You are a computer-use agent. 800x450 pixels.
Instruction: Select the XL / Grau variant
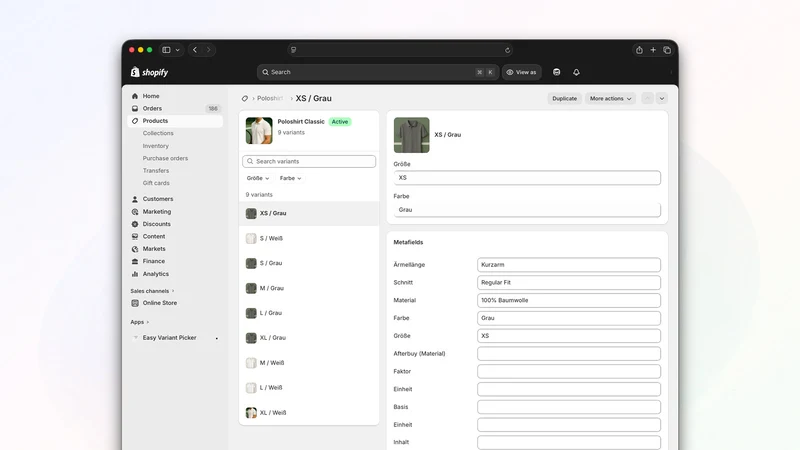[x=309, y=338]
